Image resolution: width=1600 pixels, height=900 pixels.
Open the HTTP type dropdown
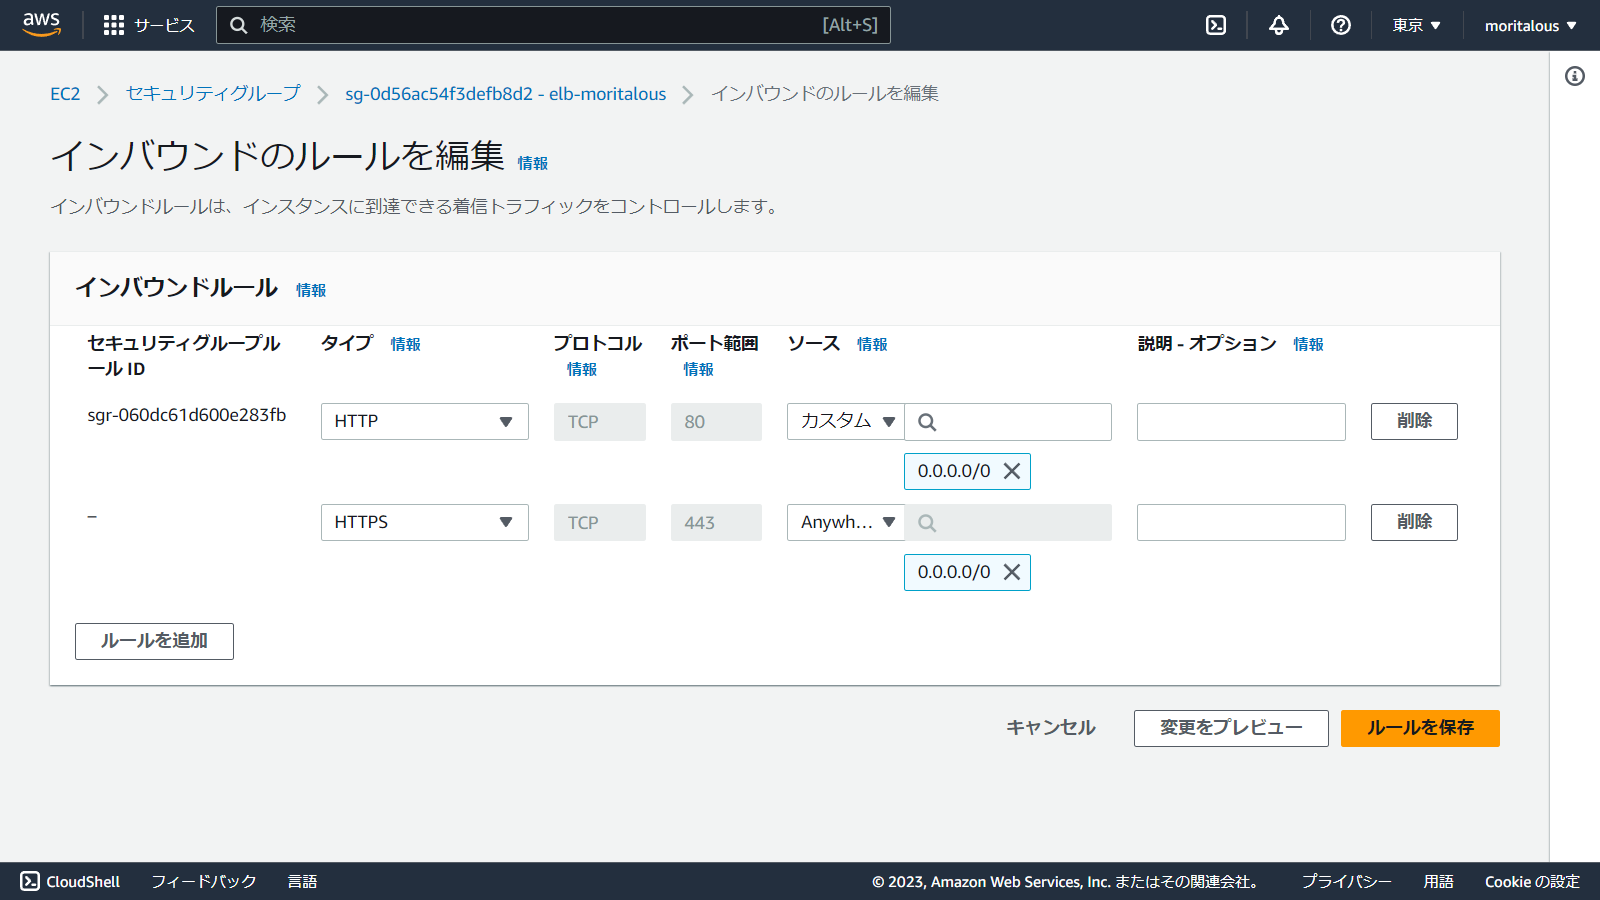click(424, 421)
